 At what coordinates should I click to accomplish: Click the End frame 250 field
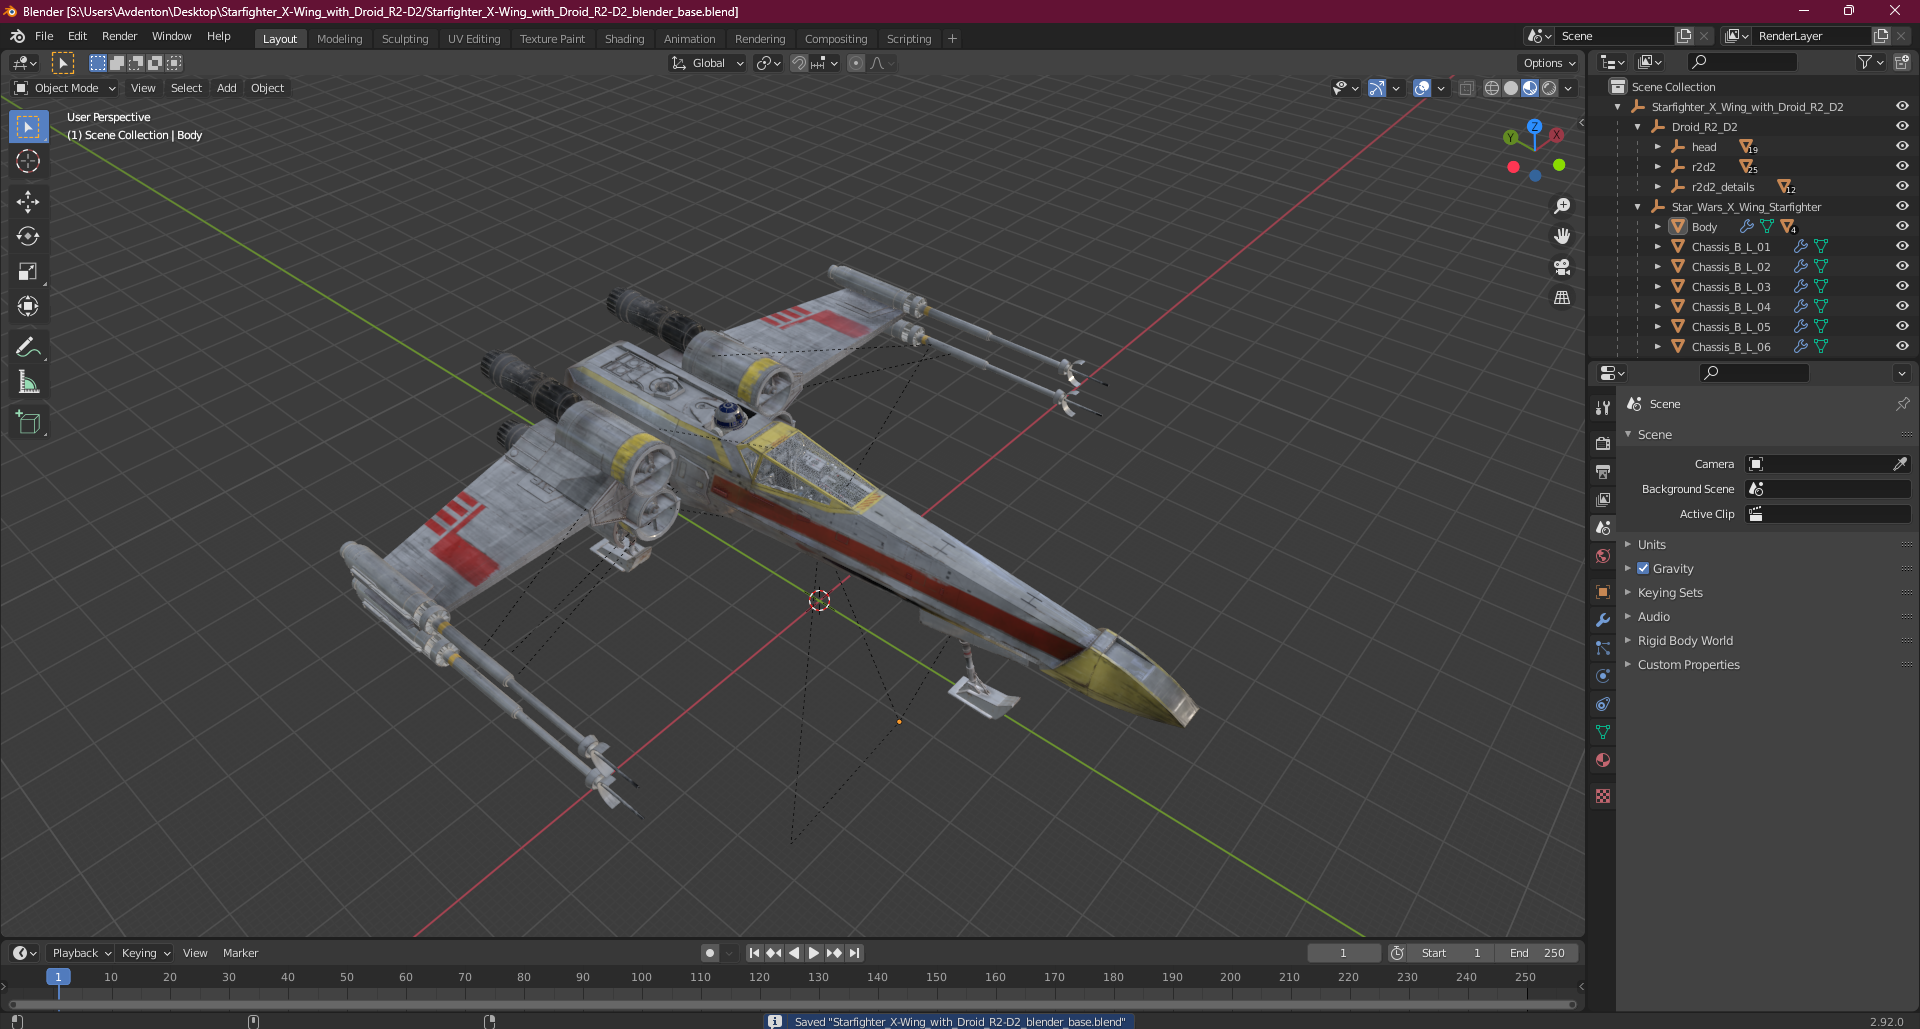pos(1538,953)
